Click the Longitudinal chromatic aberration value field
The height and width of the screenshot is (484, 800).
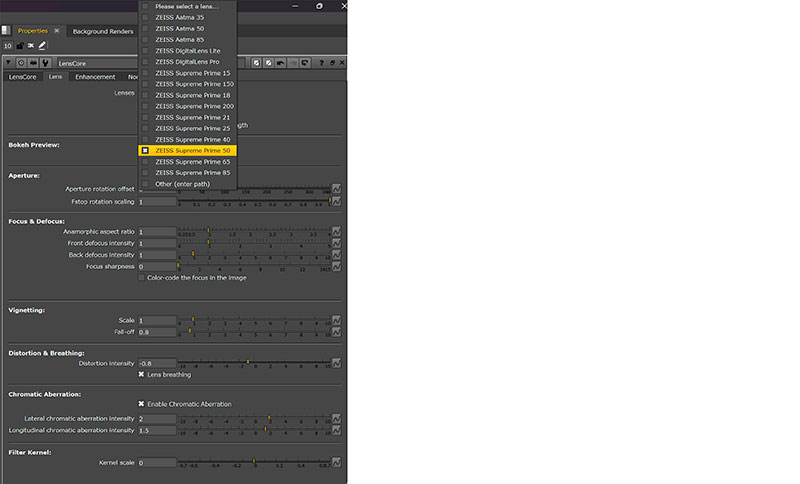click(x=157, y=430)
